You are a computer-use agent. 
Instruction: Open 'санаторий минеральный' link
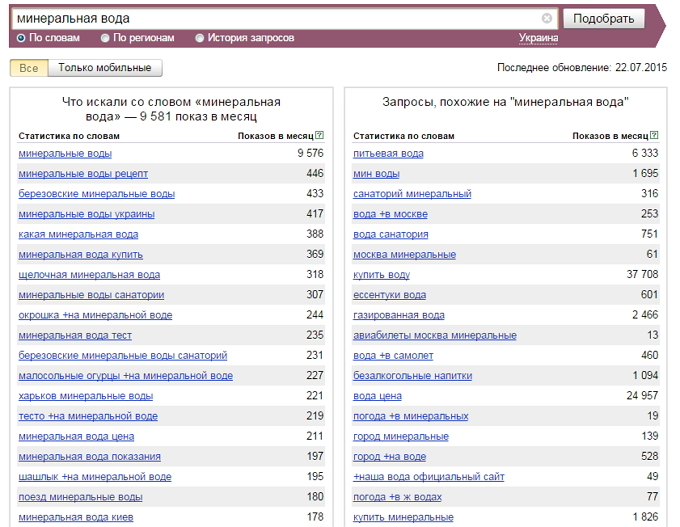(412, 194)
